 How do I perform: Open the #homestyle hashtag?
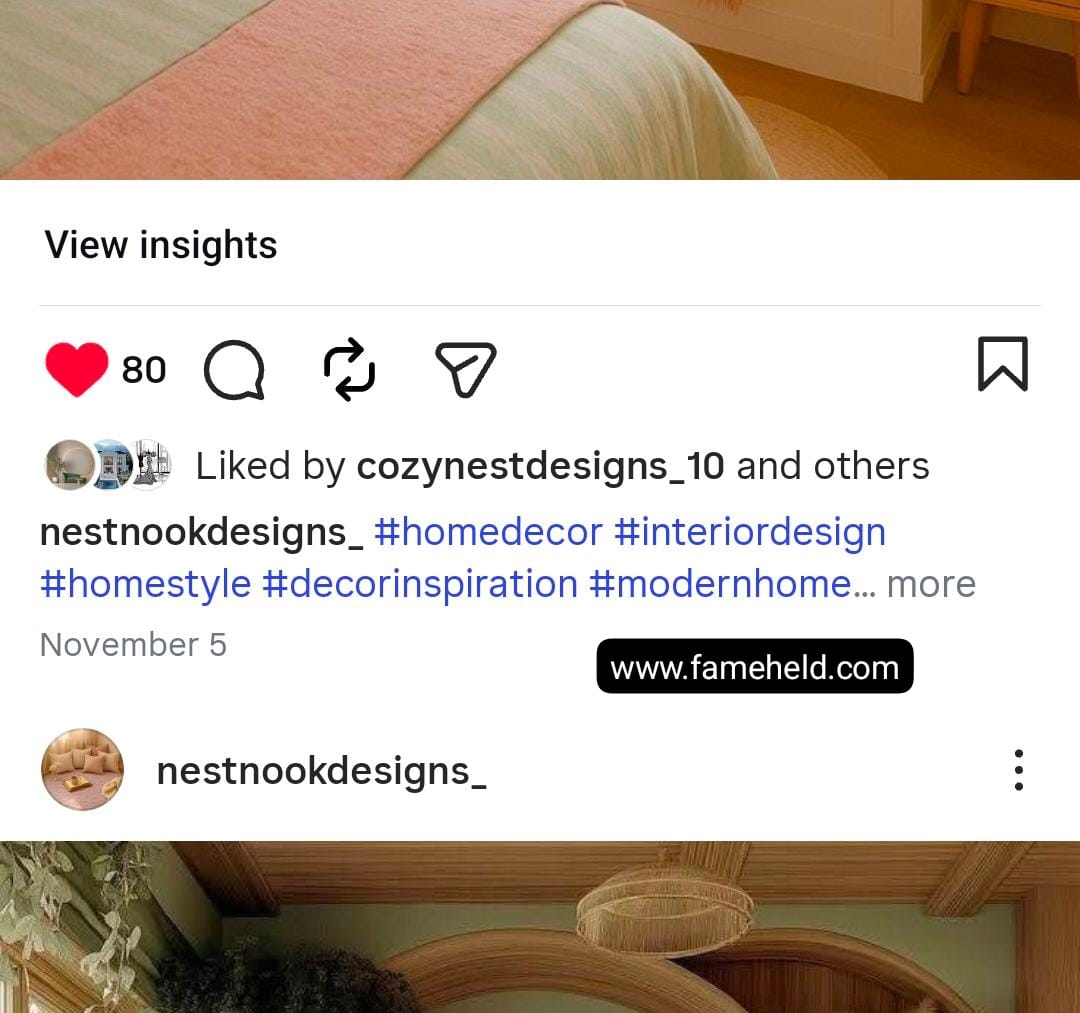point(145,585)
